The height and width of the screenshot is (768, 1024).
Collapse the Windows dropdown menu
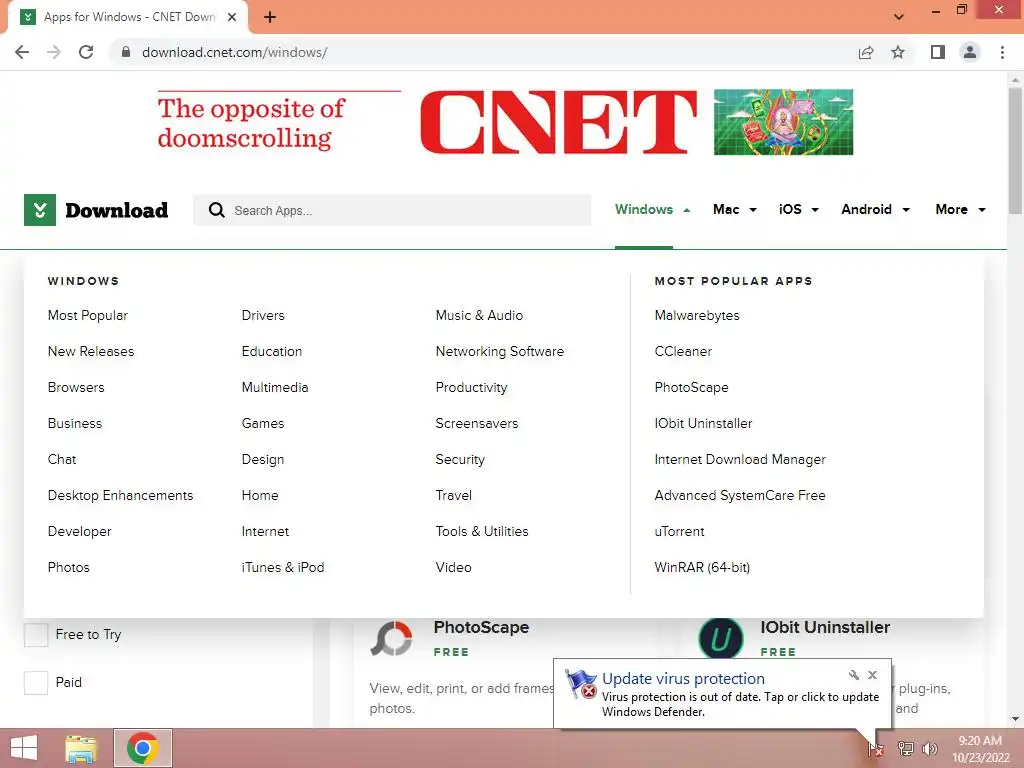(652, 210)
